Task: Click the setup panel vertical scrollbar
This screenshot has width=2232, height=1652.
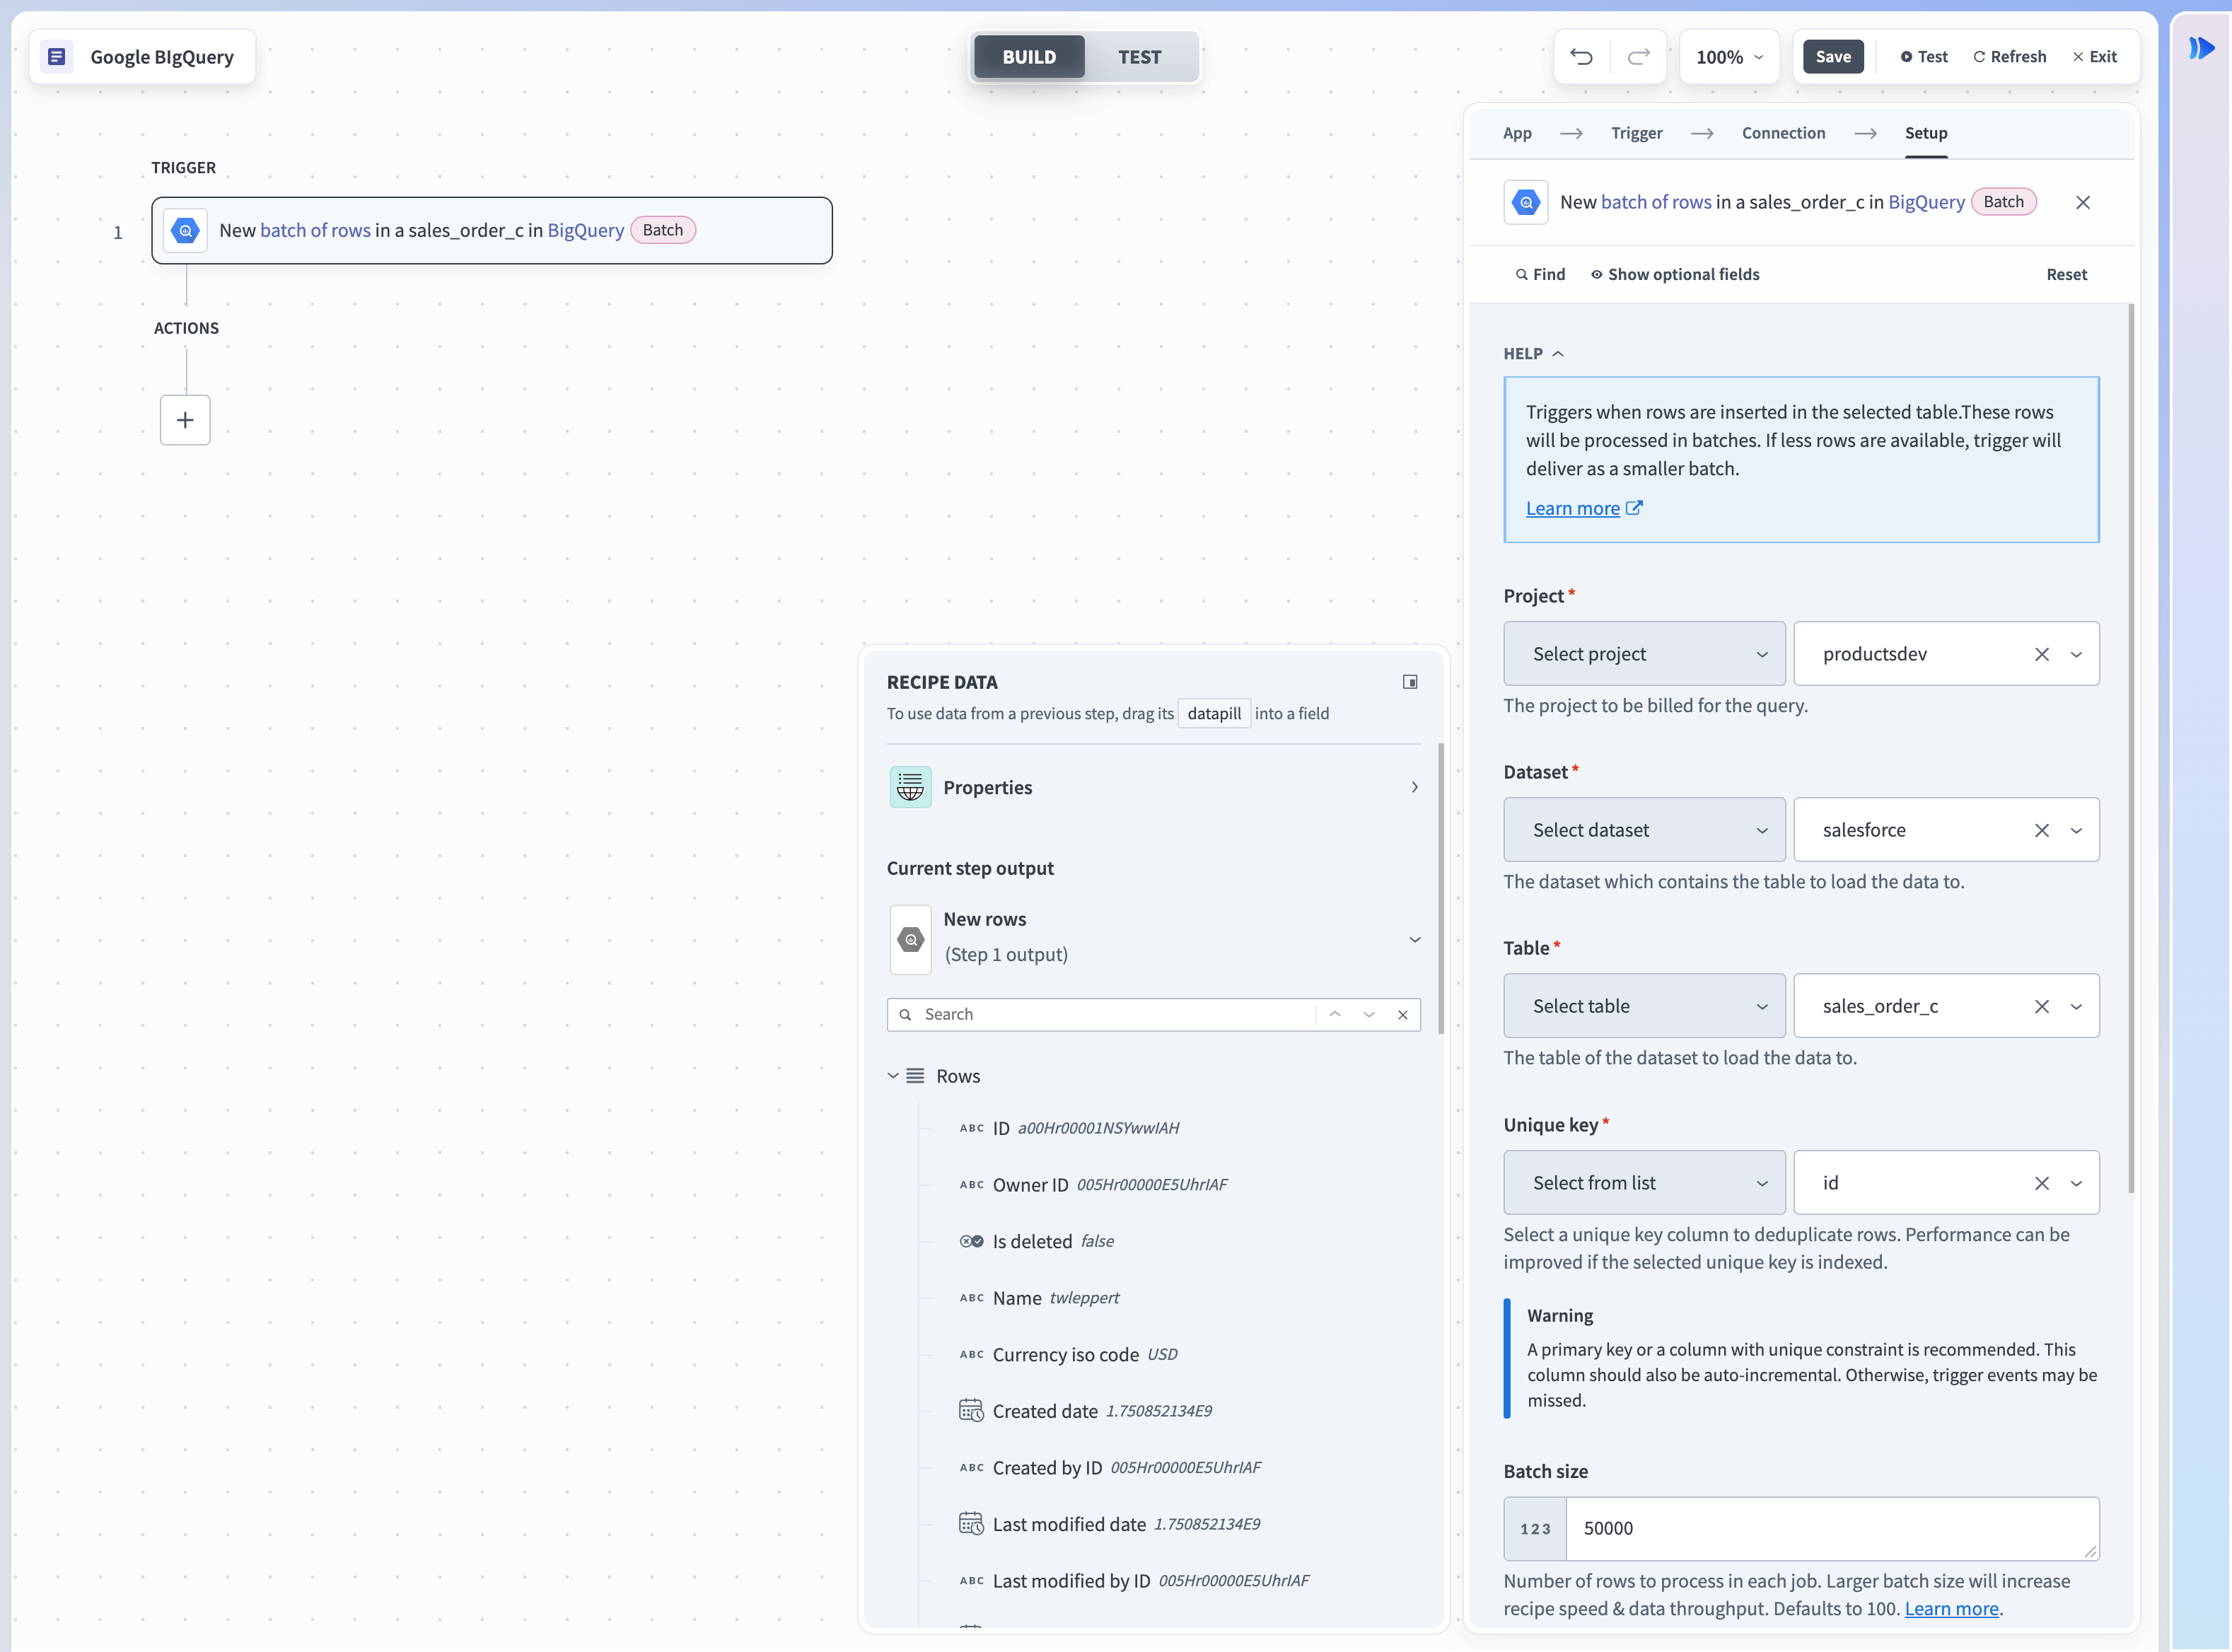Action: [2131, 748]
